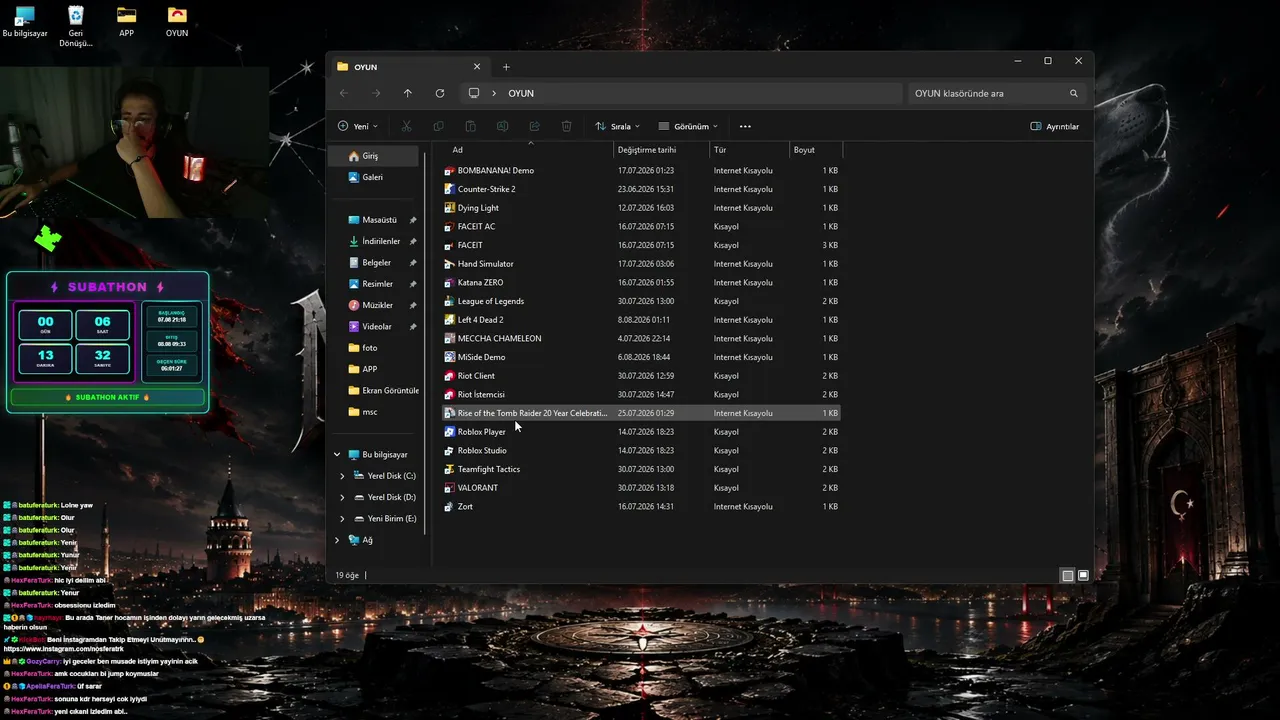Click the Delete trash icon in the toolbar
This screenshot has height=720, width=1280.
566,126
